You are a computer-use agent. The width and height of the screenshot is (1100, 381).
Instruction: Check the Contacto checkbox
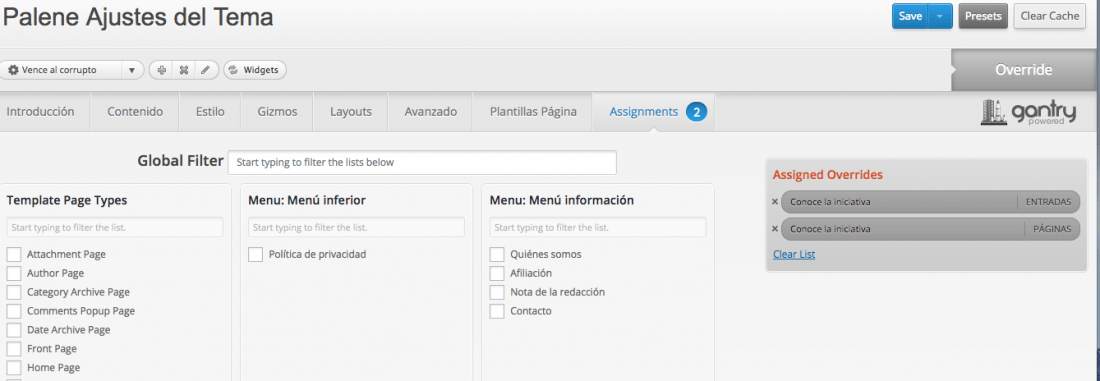coord(497,312)
